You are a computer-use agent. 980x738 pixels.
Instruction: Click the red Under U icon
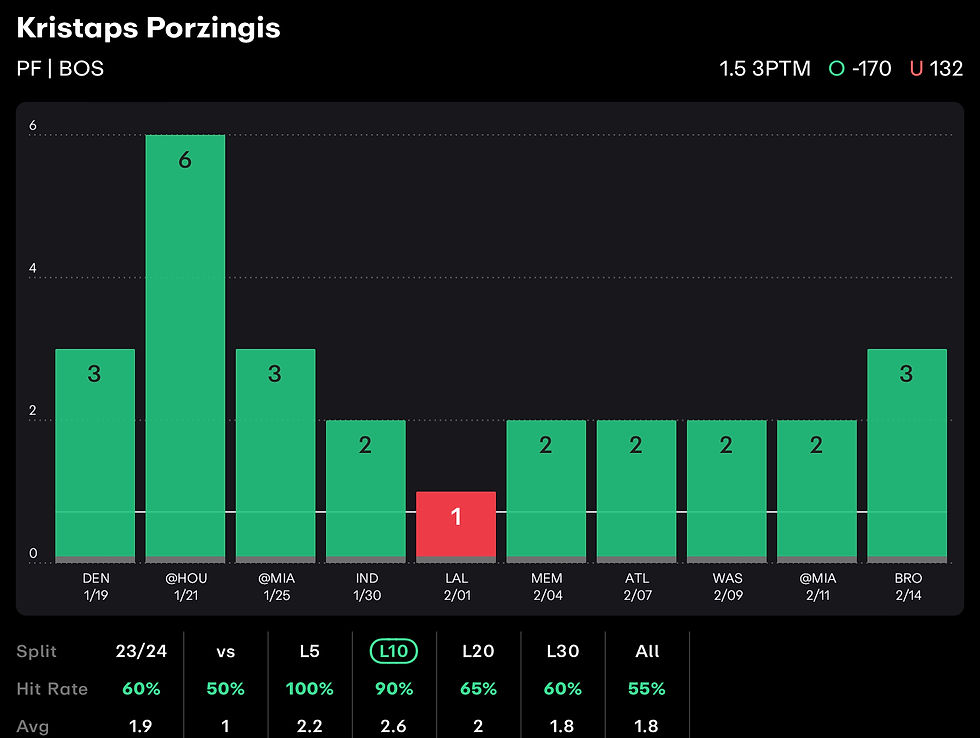916,69
